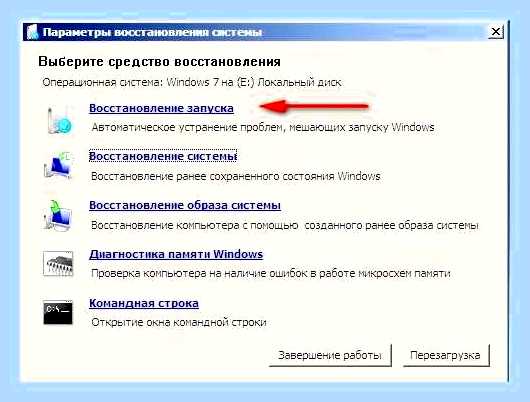Viewport: 530px width, 402px height.
Task: Open Восстановление запуска link
Action: [x=161, y=108]
